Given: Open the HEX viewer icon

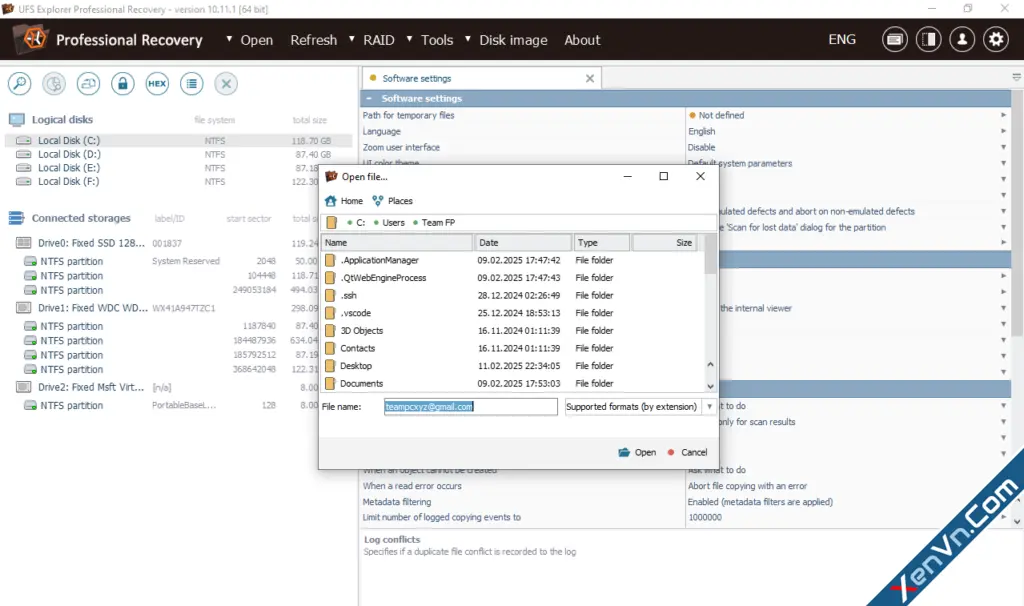Looking at the screenshot, I should [157, 84].
